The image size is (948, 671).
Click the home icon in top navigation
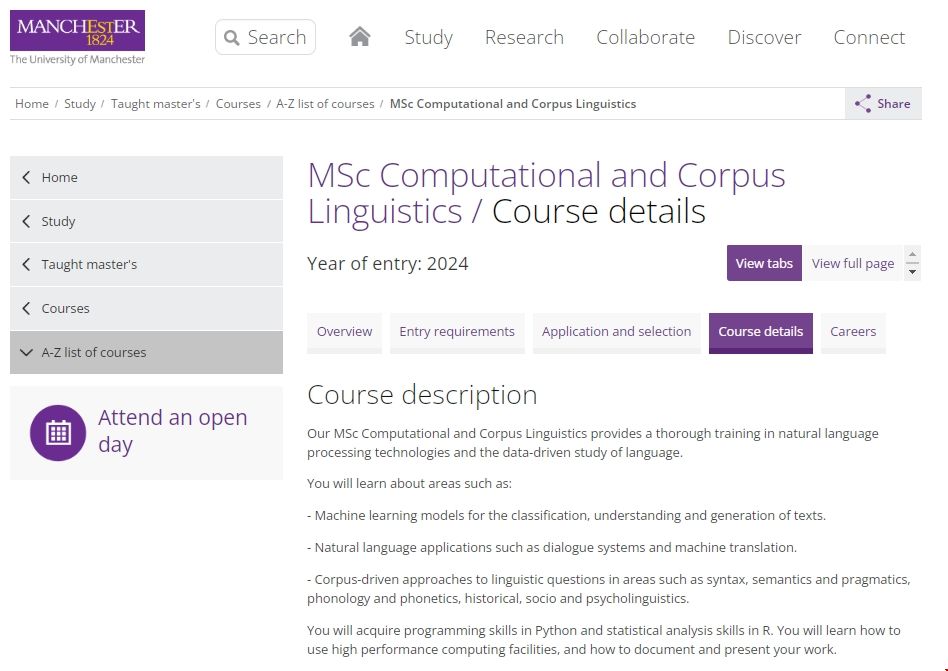[x=360, y=37]
